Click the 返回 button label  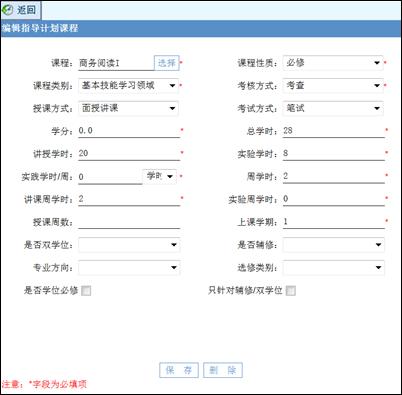26,10
